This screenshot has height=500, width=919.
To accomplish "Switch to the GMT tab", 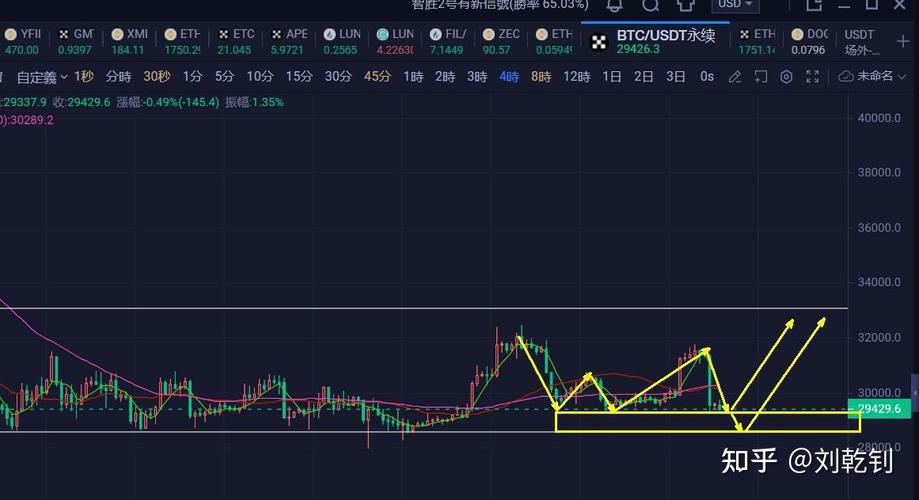I will coord(76,42).
